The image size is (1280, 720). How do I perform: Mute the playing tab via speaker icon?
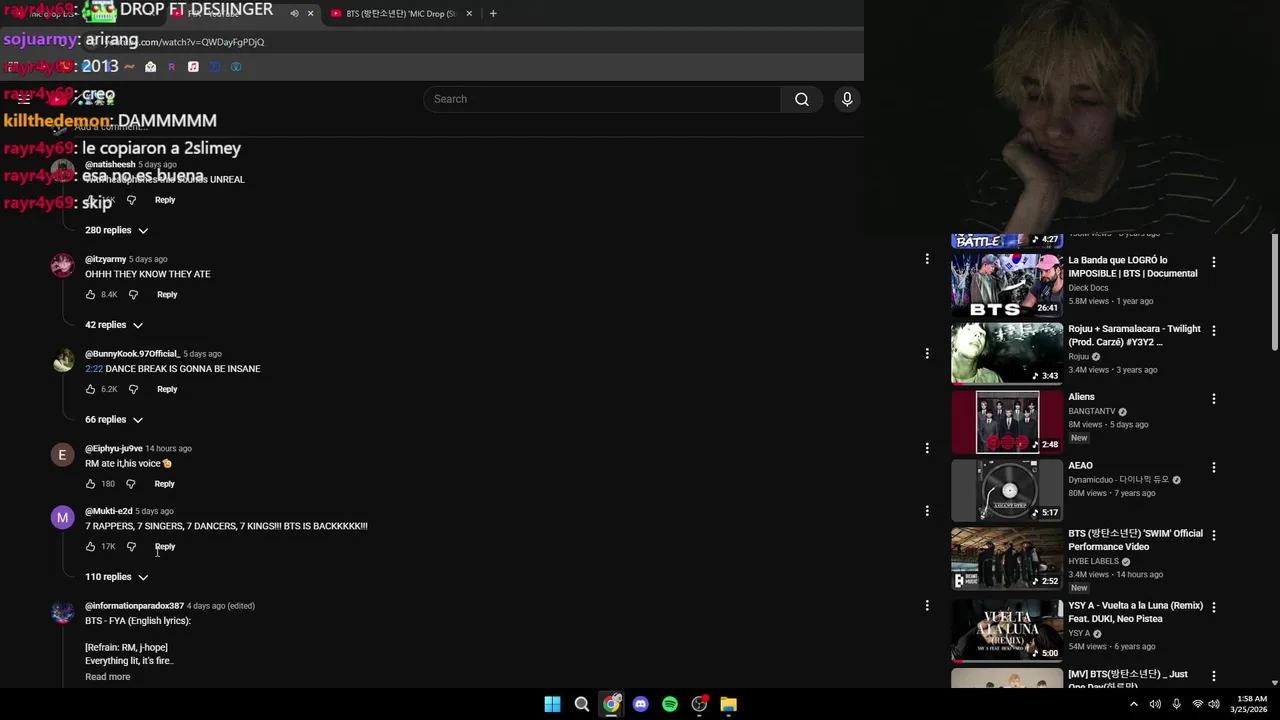coord(294,14)
